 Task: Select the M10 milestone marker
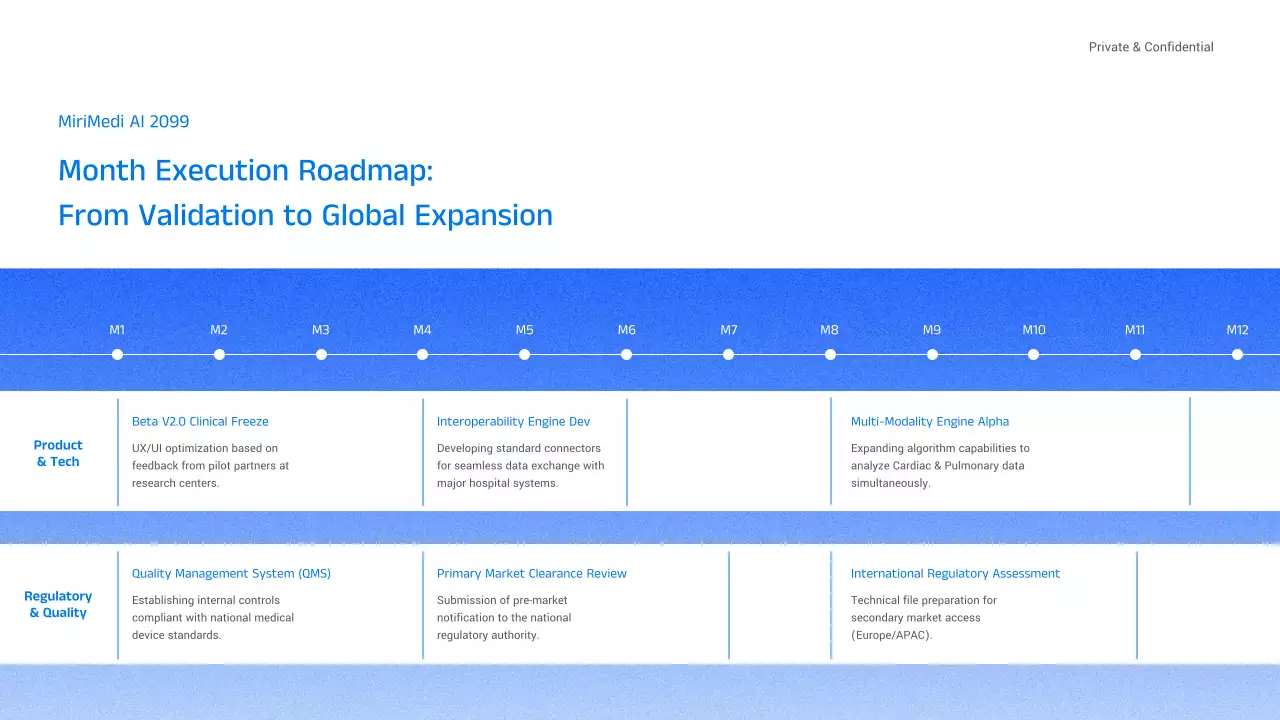click(1033, 354)
